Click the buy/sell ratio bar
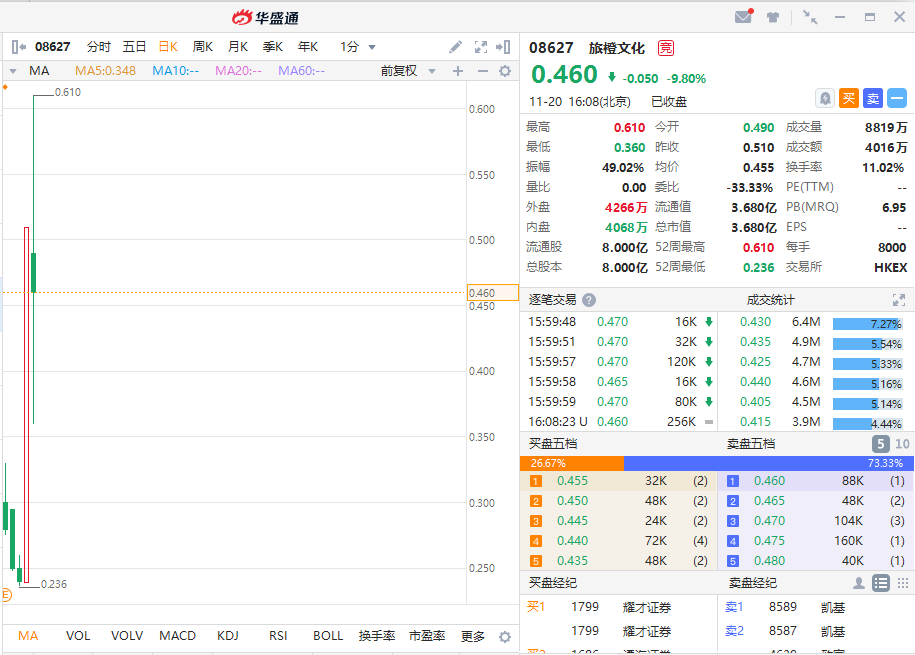915x655 pixels. [x=715, y=463]
